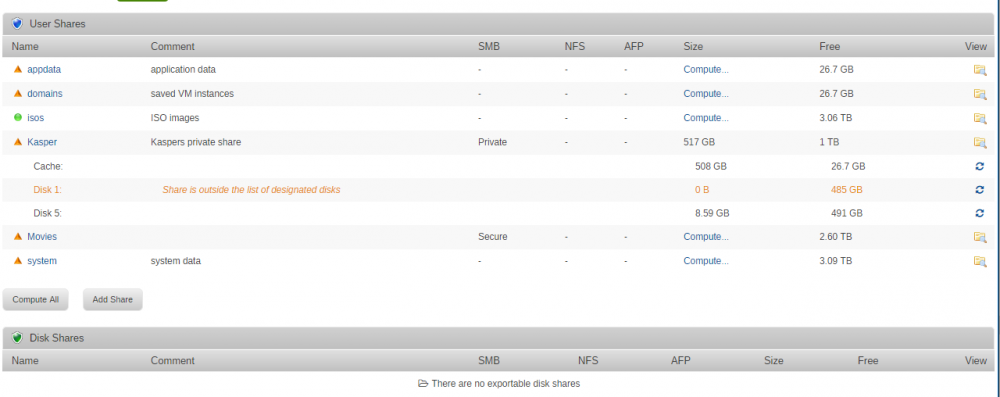The height and width of the screenshot is (397, 1000).
Task: Browse the appdata share folder icon
Action: tap(980, 70)
